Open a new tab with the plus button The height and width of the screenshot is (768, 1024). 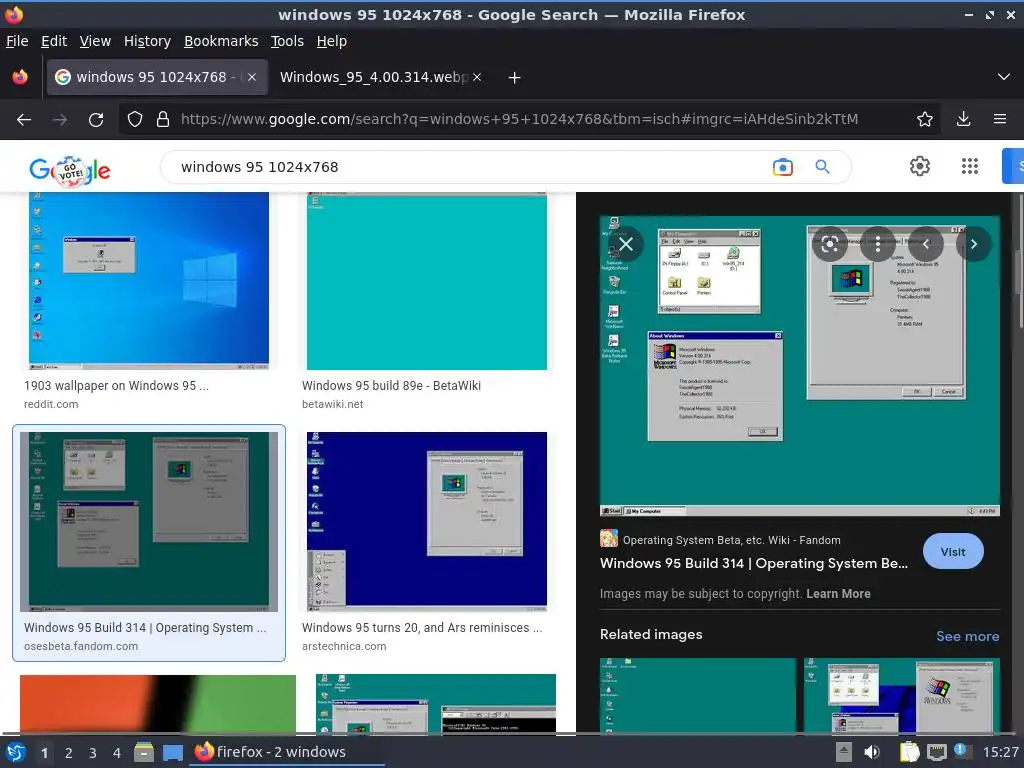[515, 78]
